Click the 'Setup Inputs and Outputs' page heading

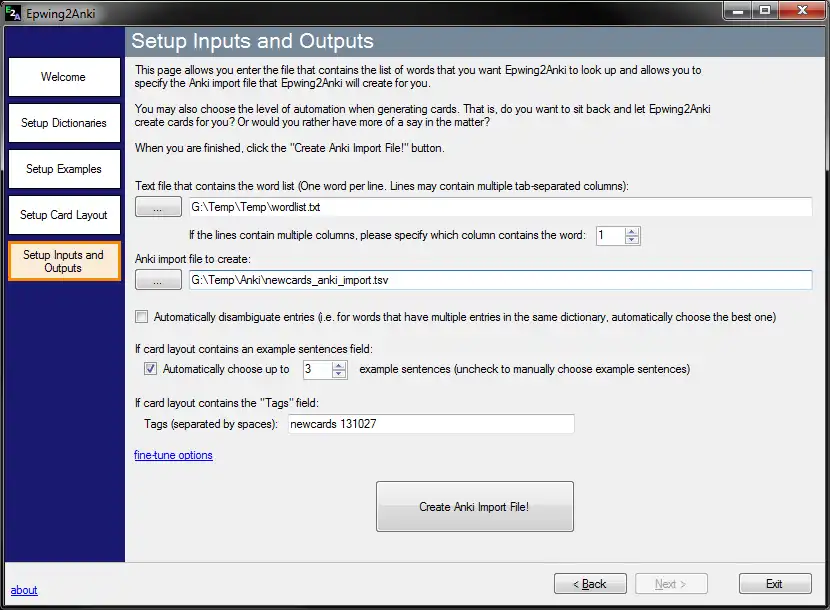pos(252,41)
